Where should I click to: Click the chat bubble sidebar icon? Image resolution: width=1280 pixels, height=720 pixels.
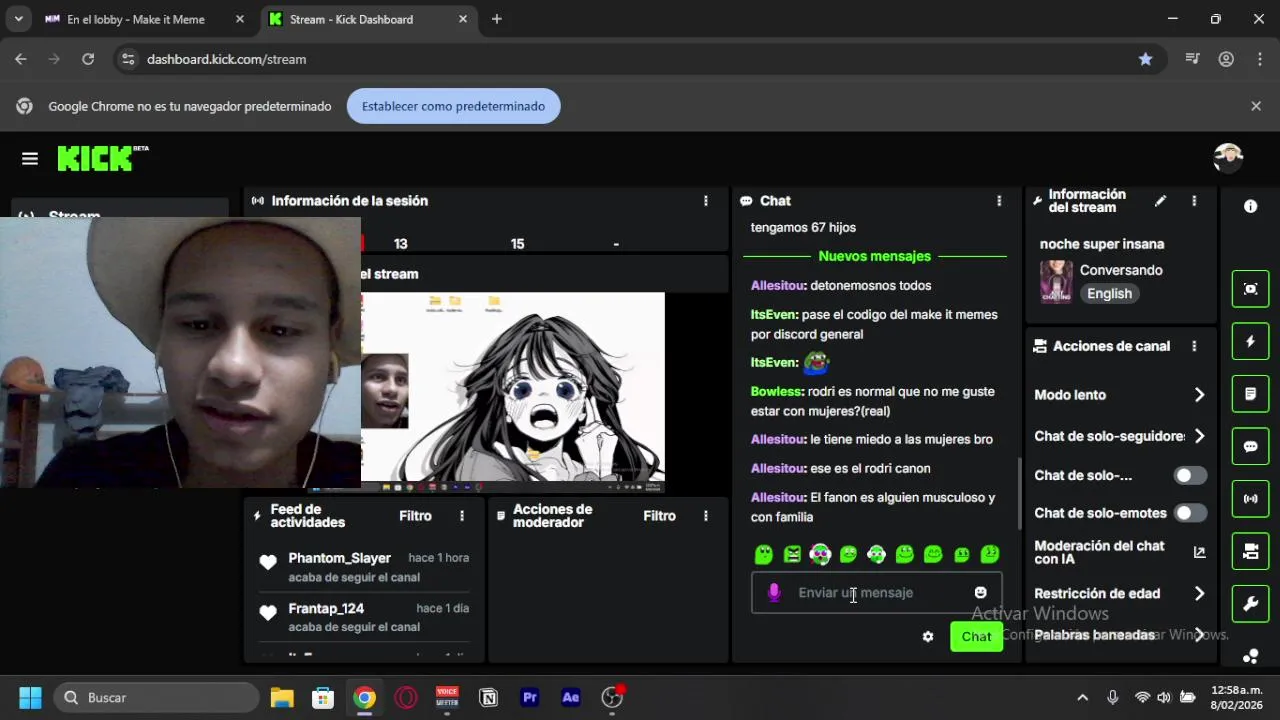(1250, 446)
